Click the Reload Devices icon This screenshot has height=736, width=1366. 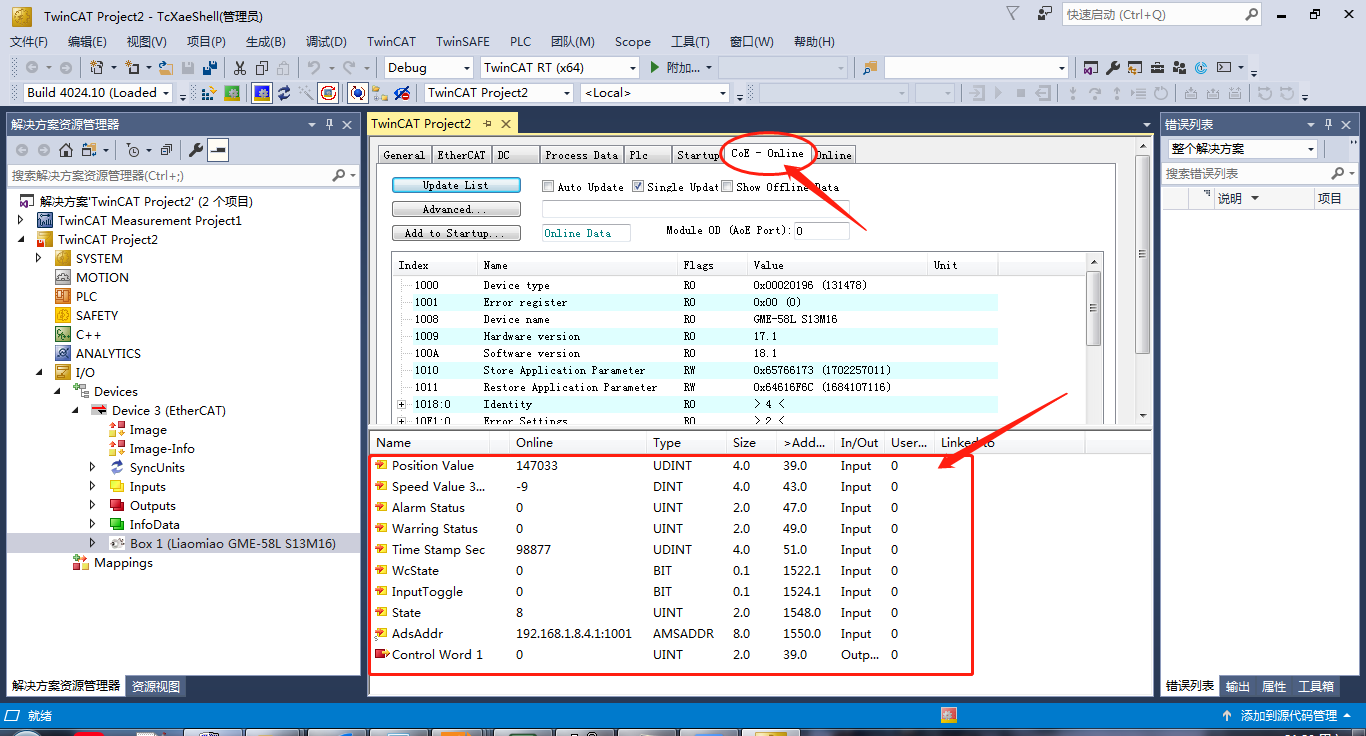tap(284, 93)
